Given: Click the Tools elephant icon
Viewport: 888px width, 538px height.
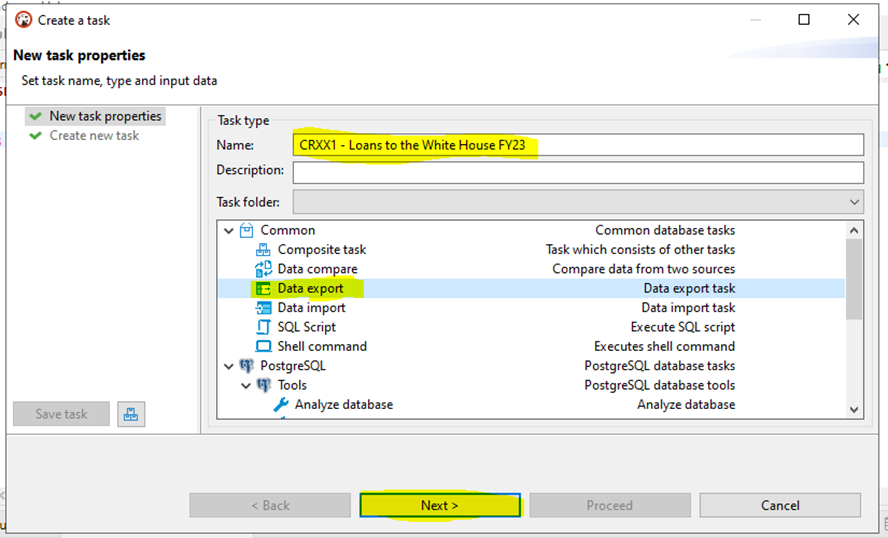Looking at the screenshot, I should tap(264, 385).
